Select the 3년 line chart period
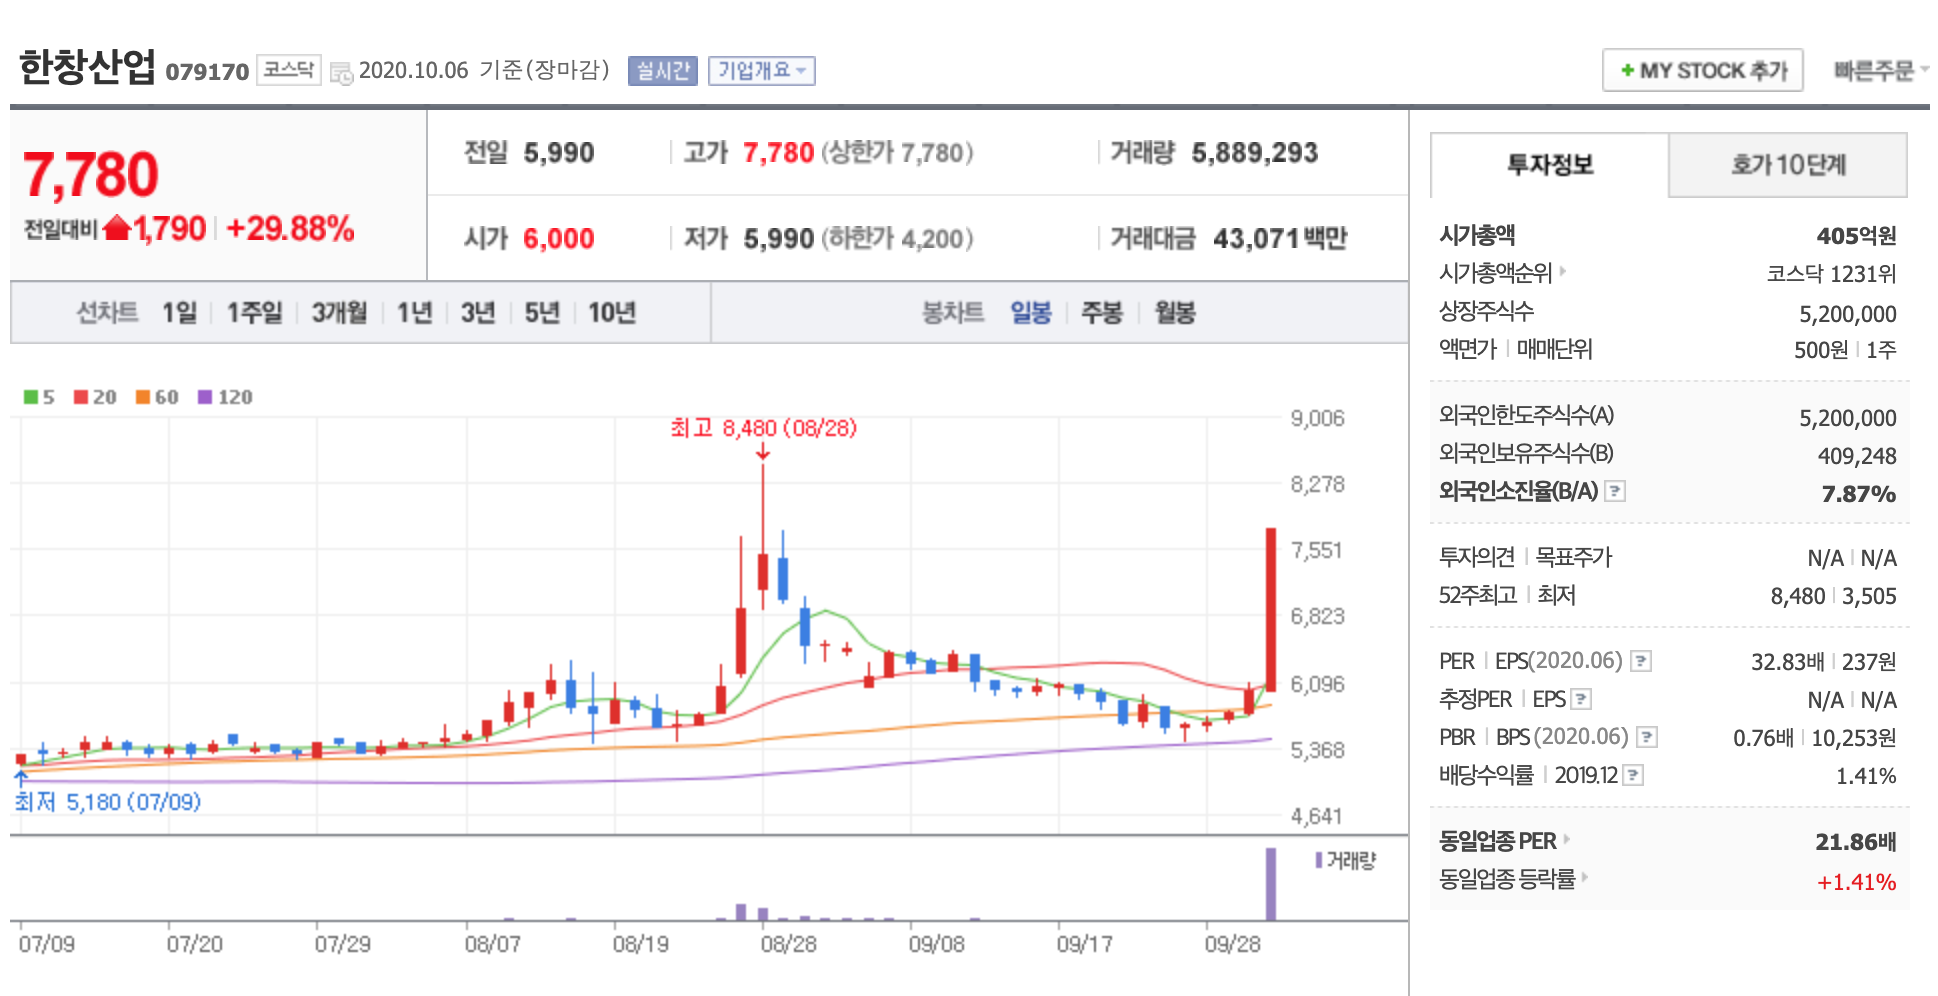Viewport: 1938px width, 996px height. coord(478,313)
